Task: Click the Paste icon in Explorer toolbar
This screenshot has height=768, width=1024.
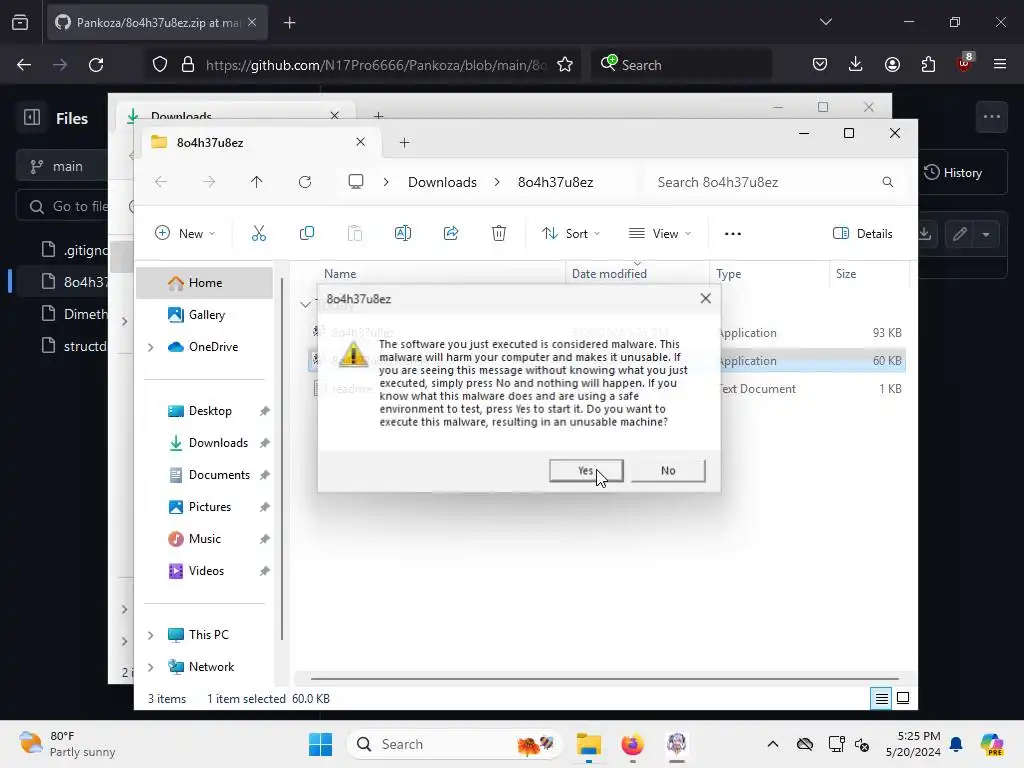Action: pos(355,233)
